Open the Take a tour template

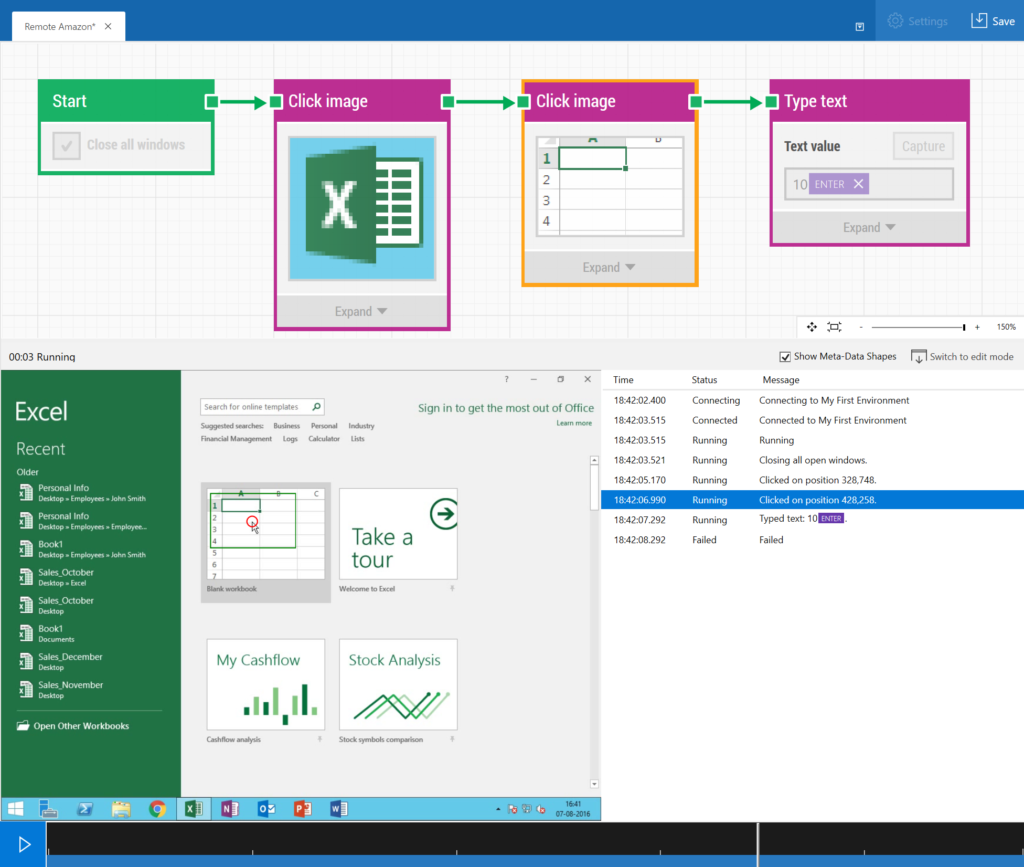click(398, 534)
